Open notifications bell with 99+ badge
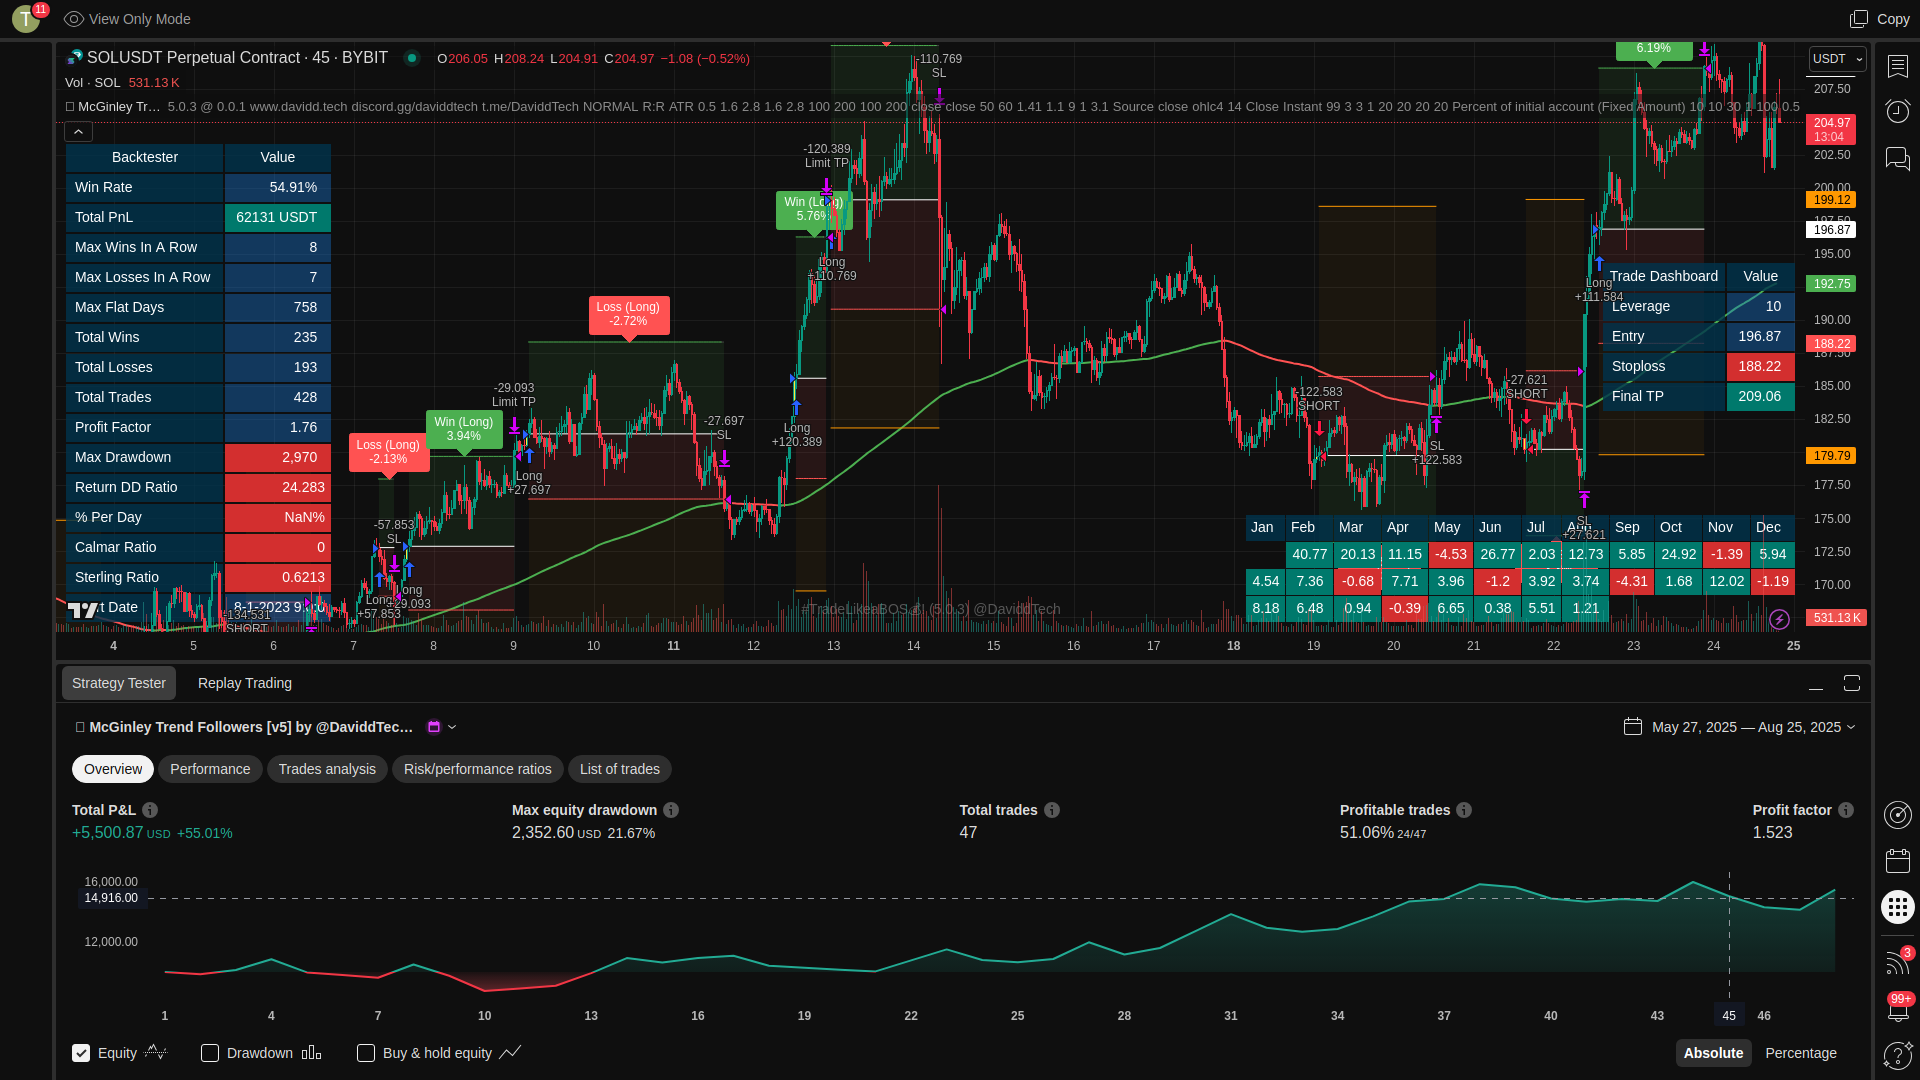The width and height of the screenshot is (1920, 1080). (x=1897, y=1009)
